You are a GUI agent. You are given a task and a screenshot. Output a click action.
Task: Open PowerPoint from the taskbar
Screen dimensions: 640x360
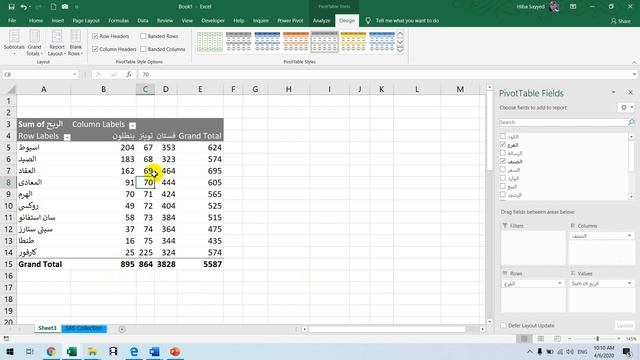(x=175, y=351)
